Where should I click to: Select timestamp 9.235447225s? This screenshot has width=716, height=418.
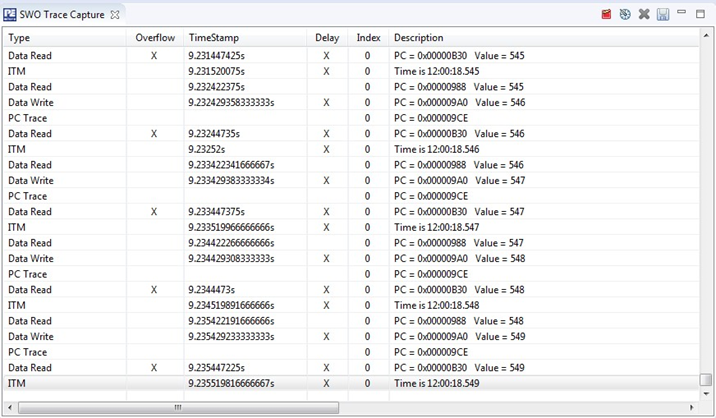click(x=216, y=368)
